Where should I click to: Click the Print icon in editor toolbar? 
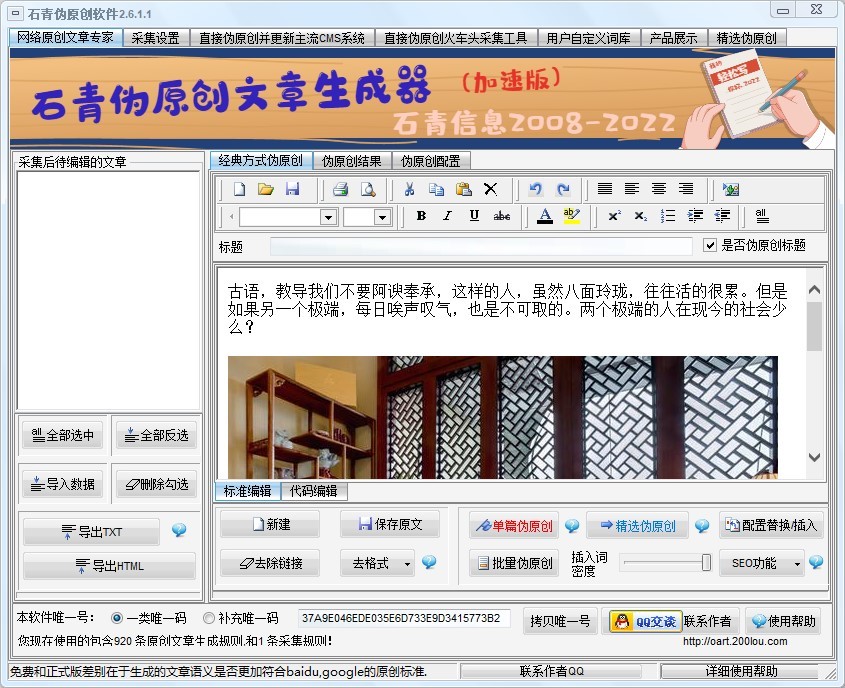[x=341, y=189]
